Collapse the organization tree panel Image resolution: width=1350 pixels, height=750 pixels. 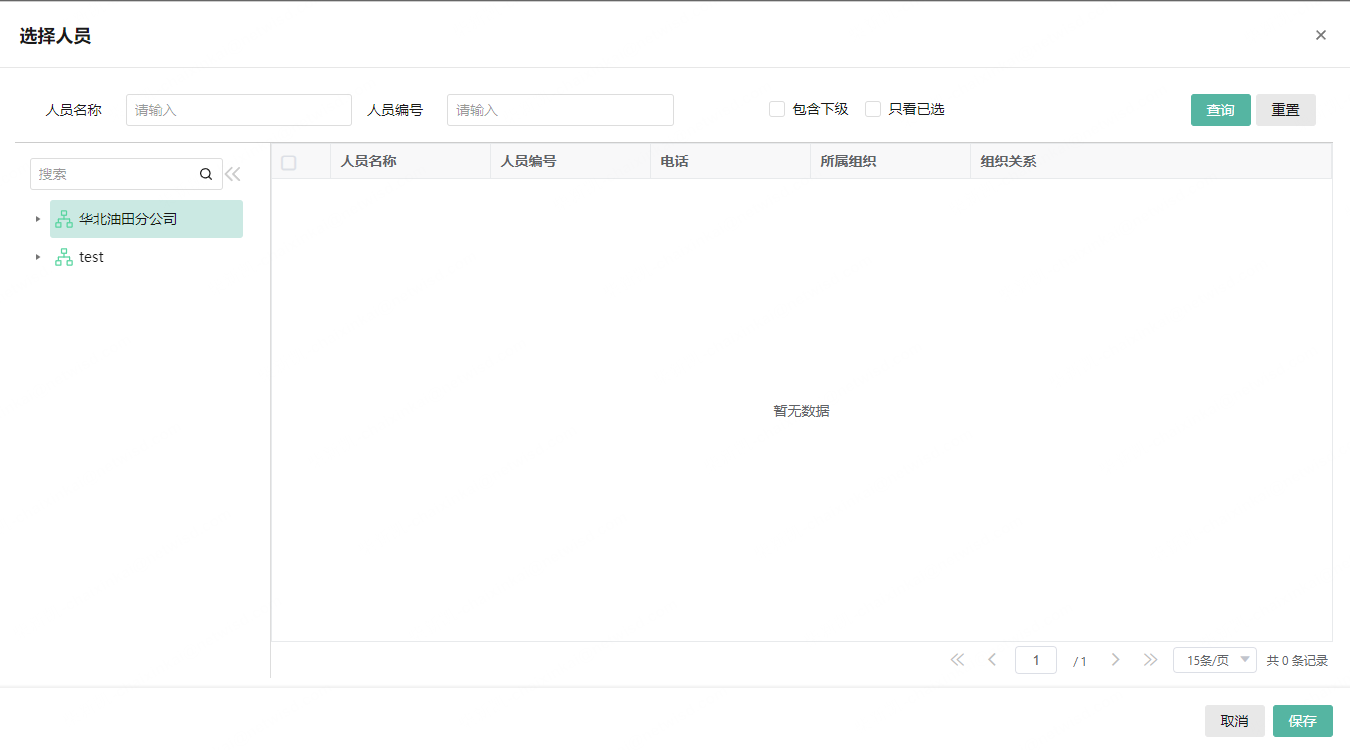pos(232,173)
